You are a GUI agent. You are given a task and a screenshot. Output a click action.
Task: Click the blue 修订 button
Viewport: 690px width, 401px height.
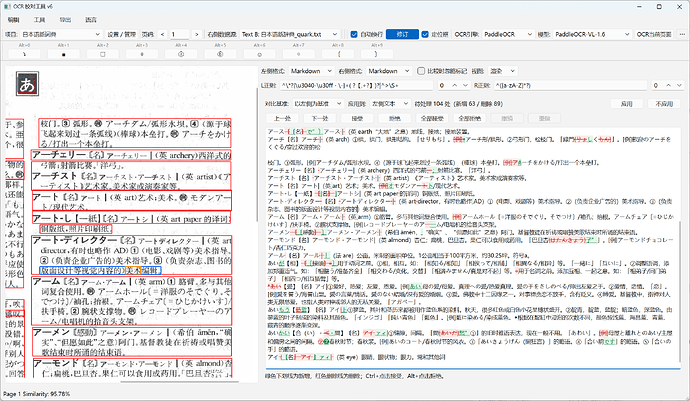402,34
